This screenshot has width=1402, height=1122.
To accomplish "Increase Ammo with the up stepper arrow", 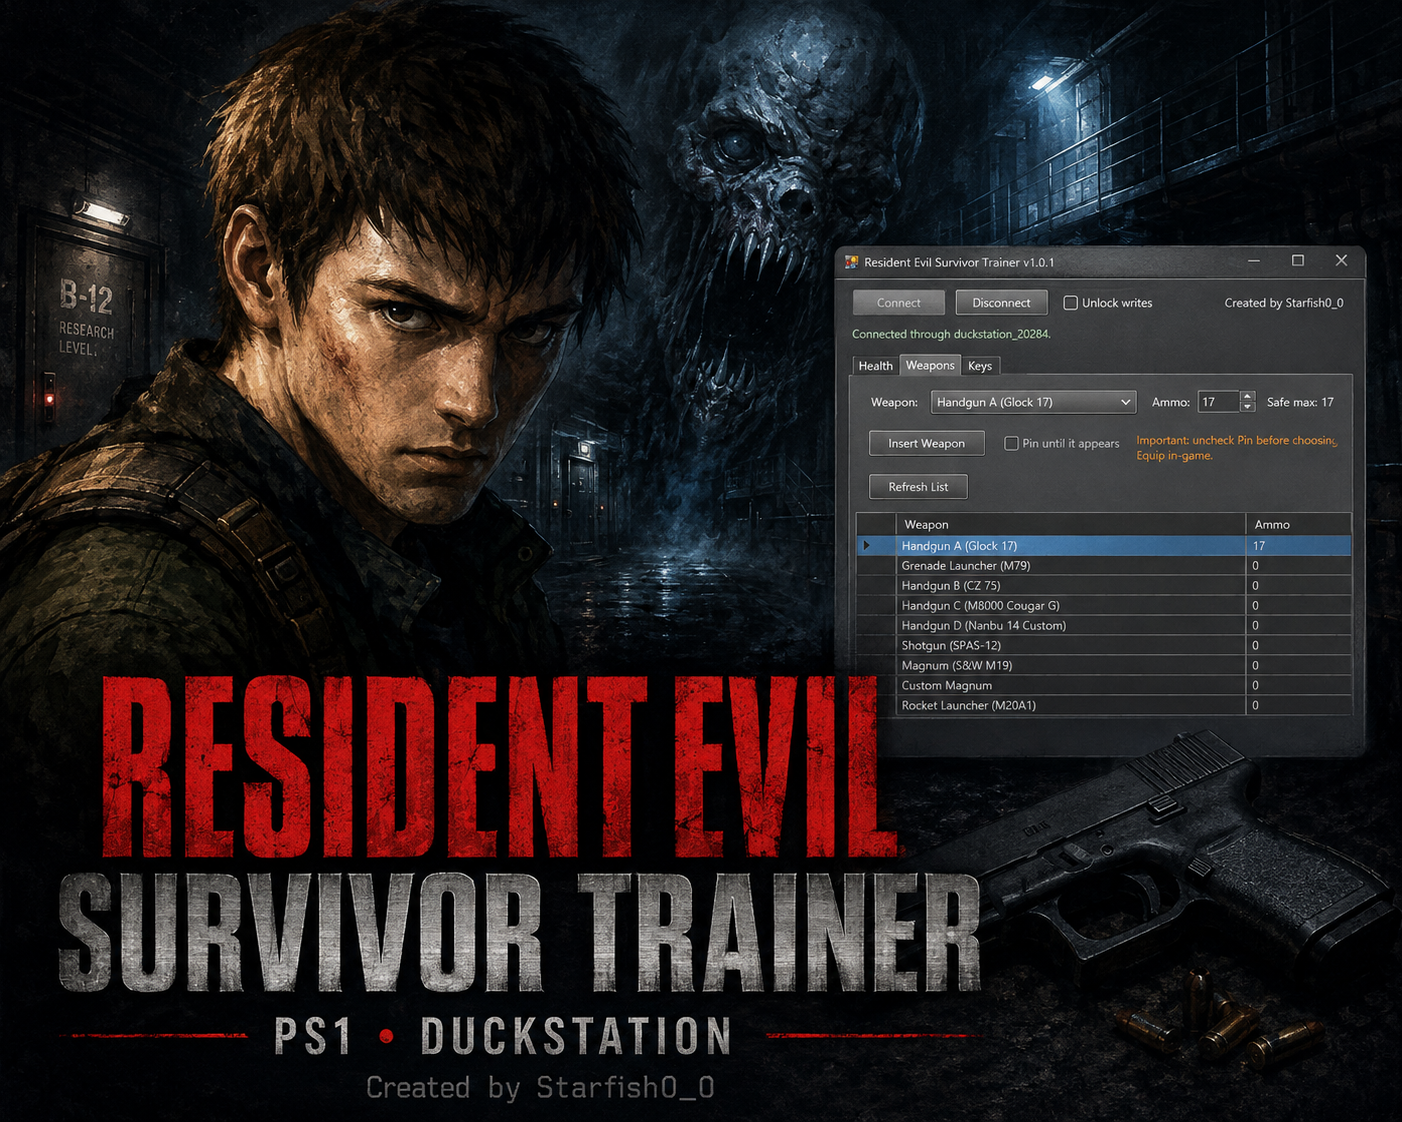I will click(x=1247, y=397).
